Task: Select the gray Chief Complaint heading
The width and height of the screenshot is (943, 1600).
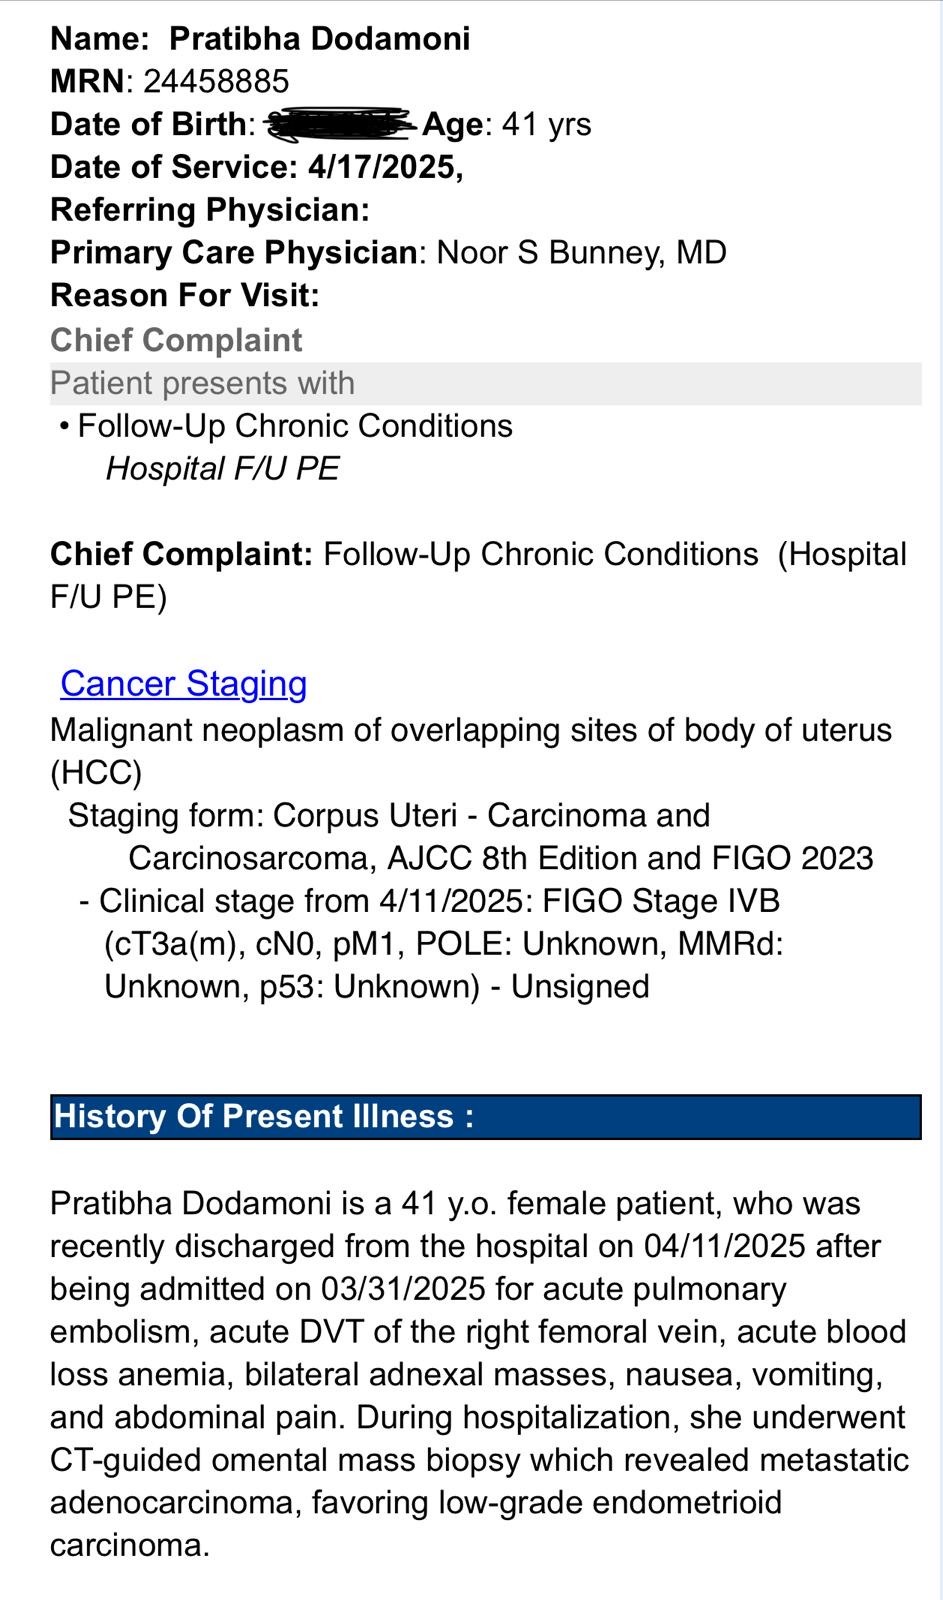Action: [176, 340]
